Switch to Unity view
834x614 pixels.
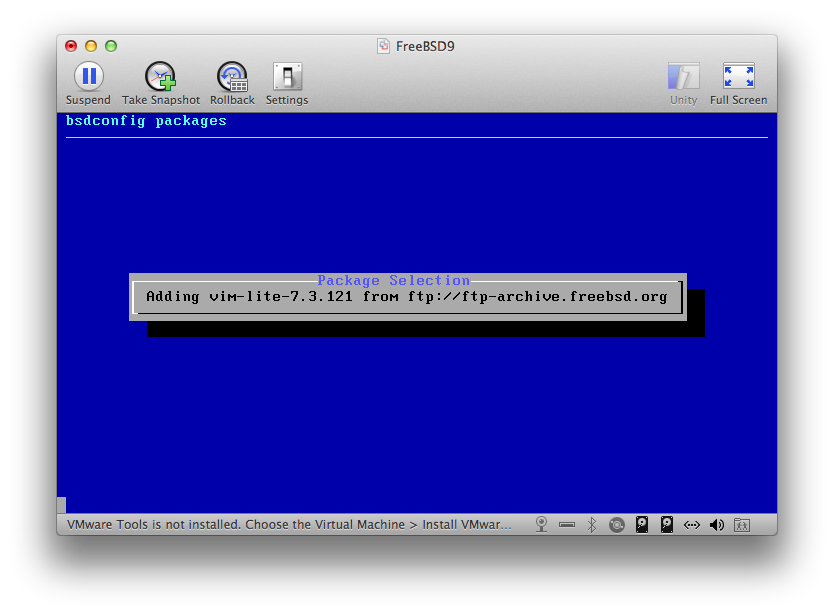683,84
